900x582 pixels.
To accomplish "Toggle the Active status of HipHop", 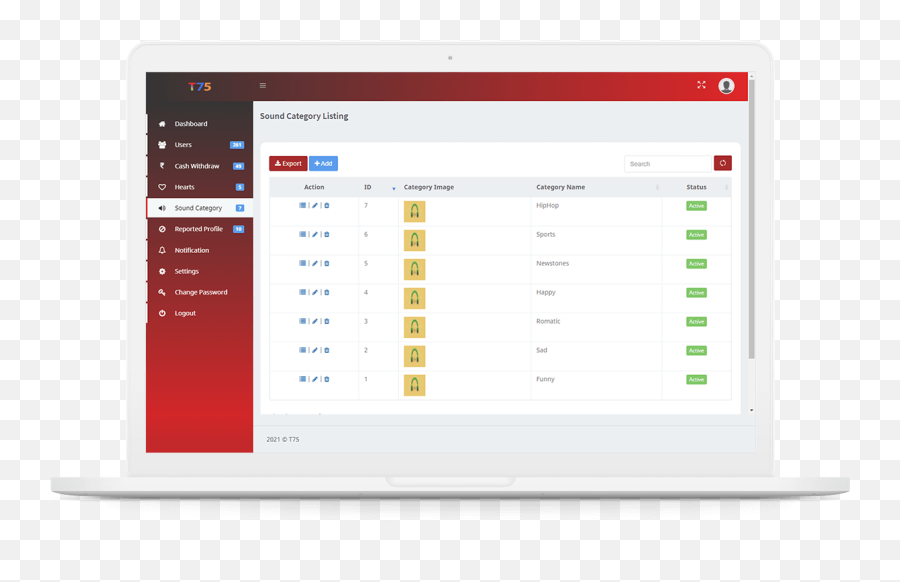I will (x=696, y=206).
